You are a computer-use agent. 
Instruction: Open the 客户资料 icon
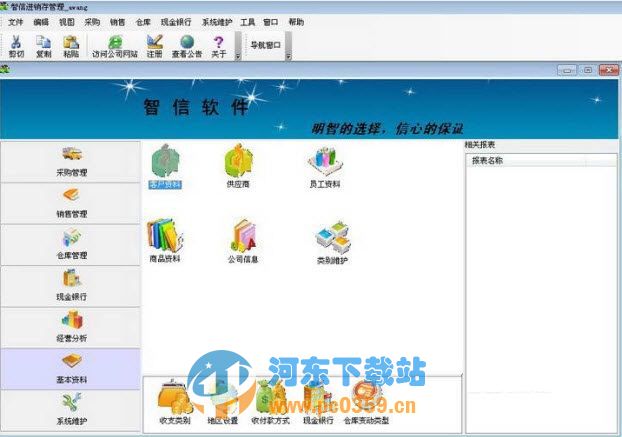(x=165, y=166)
